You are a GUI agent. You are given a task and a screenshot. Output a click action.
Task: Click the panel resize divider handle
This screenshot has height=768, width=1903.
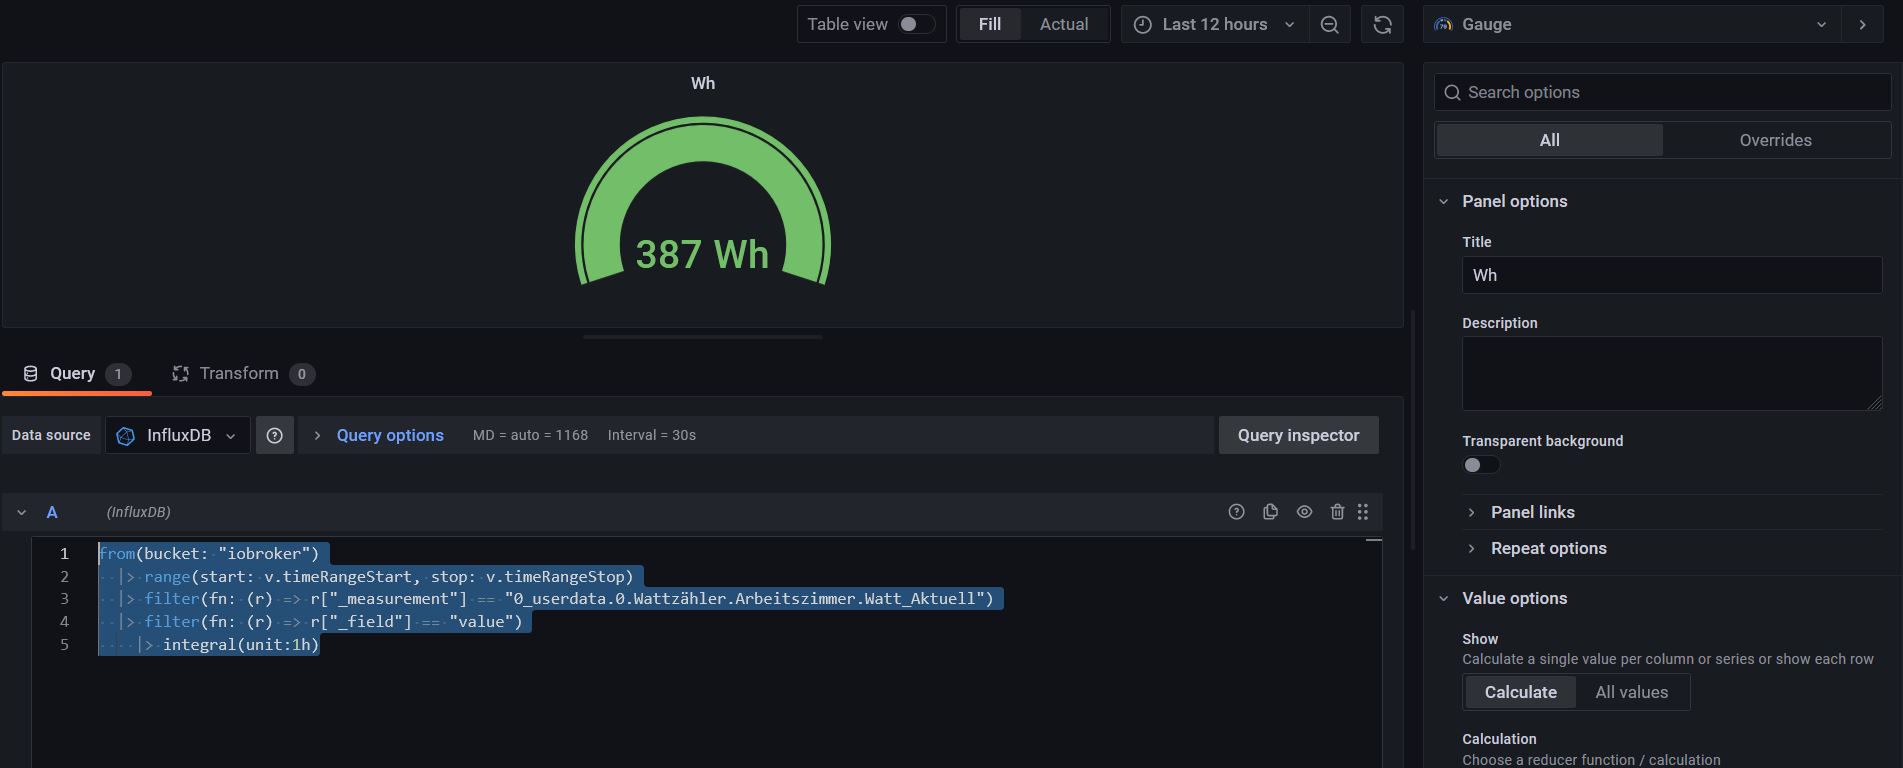coord(702,337)
